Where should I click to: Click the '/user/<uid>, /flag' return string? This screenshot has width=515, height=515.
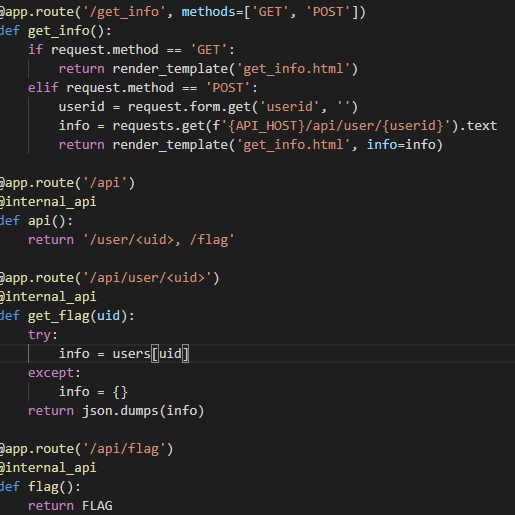click(159, 240)
